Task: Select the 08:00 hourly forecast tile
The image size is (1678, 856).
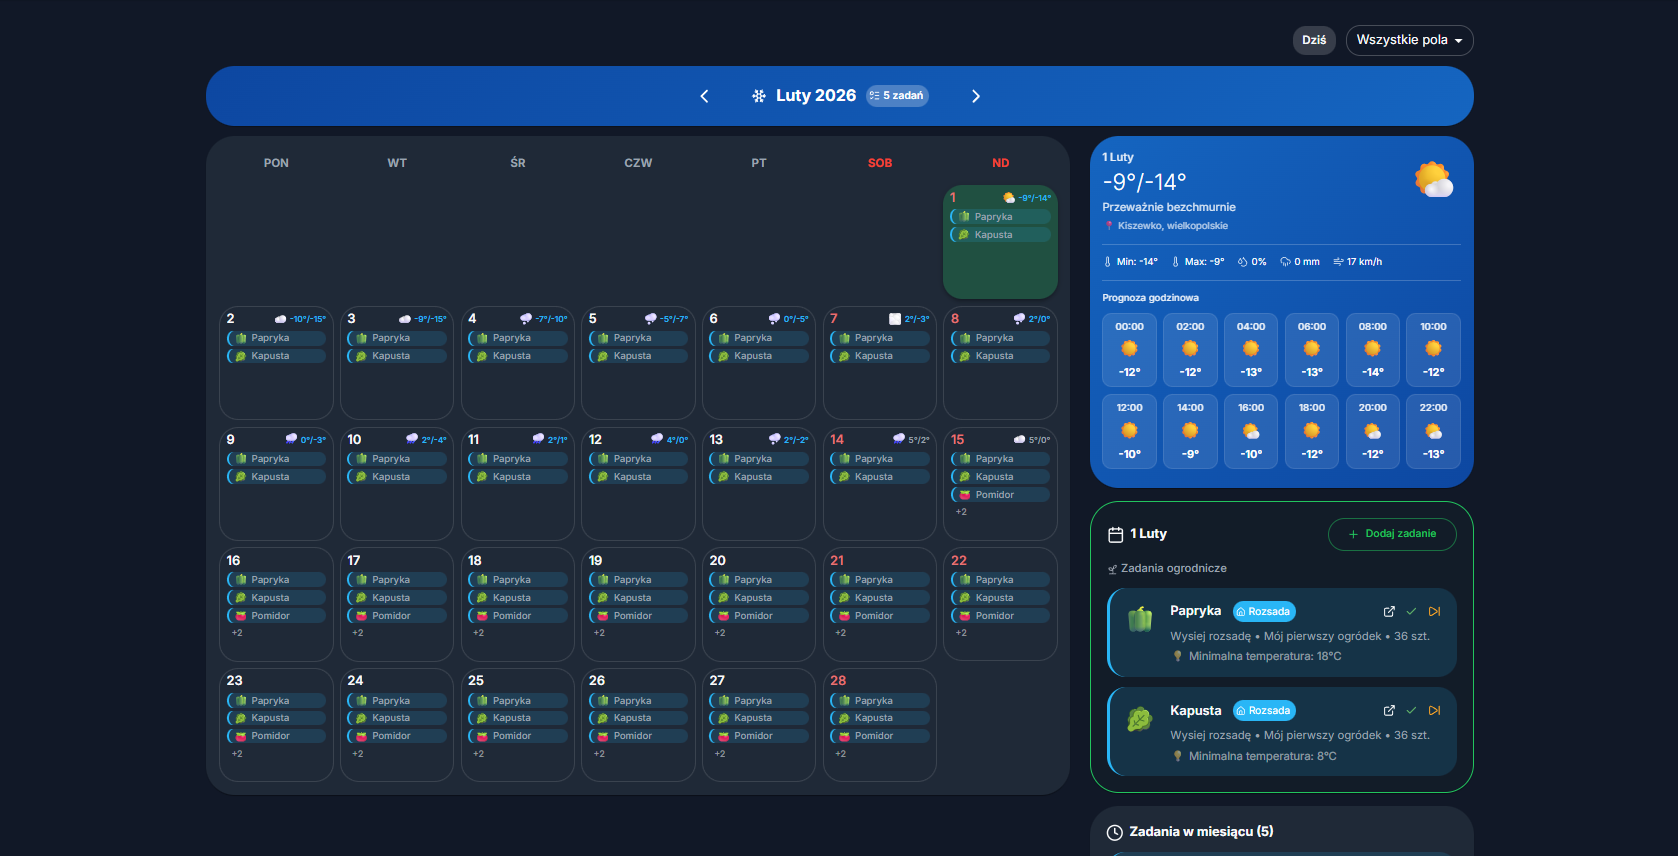Action: [x=1372, y=350]
